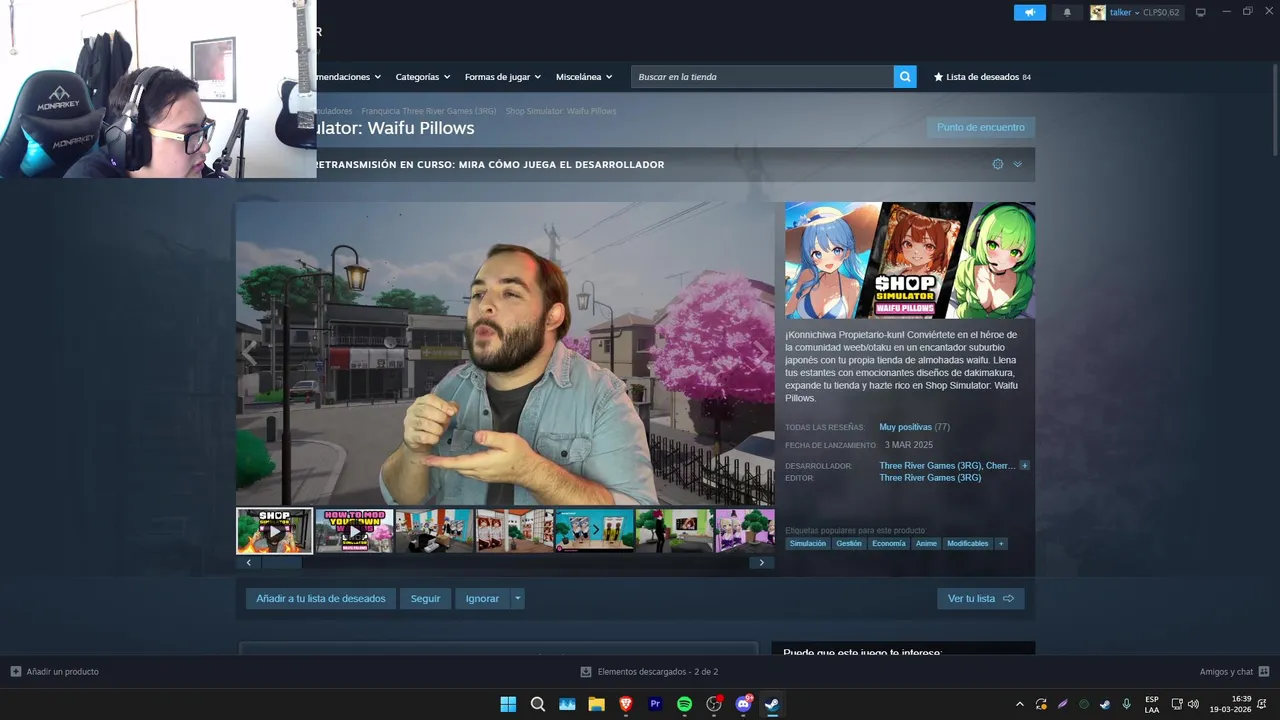Open the Miscelánea menu
Image resolution: width=1280 pixels, height=720 pixels.
584,77
